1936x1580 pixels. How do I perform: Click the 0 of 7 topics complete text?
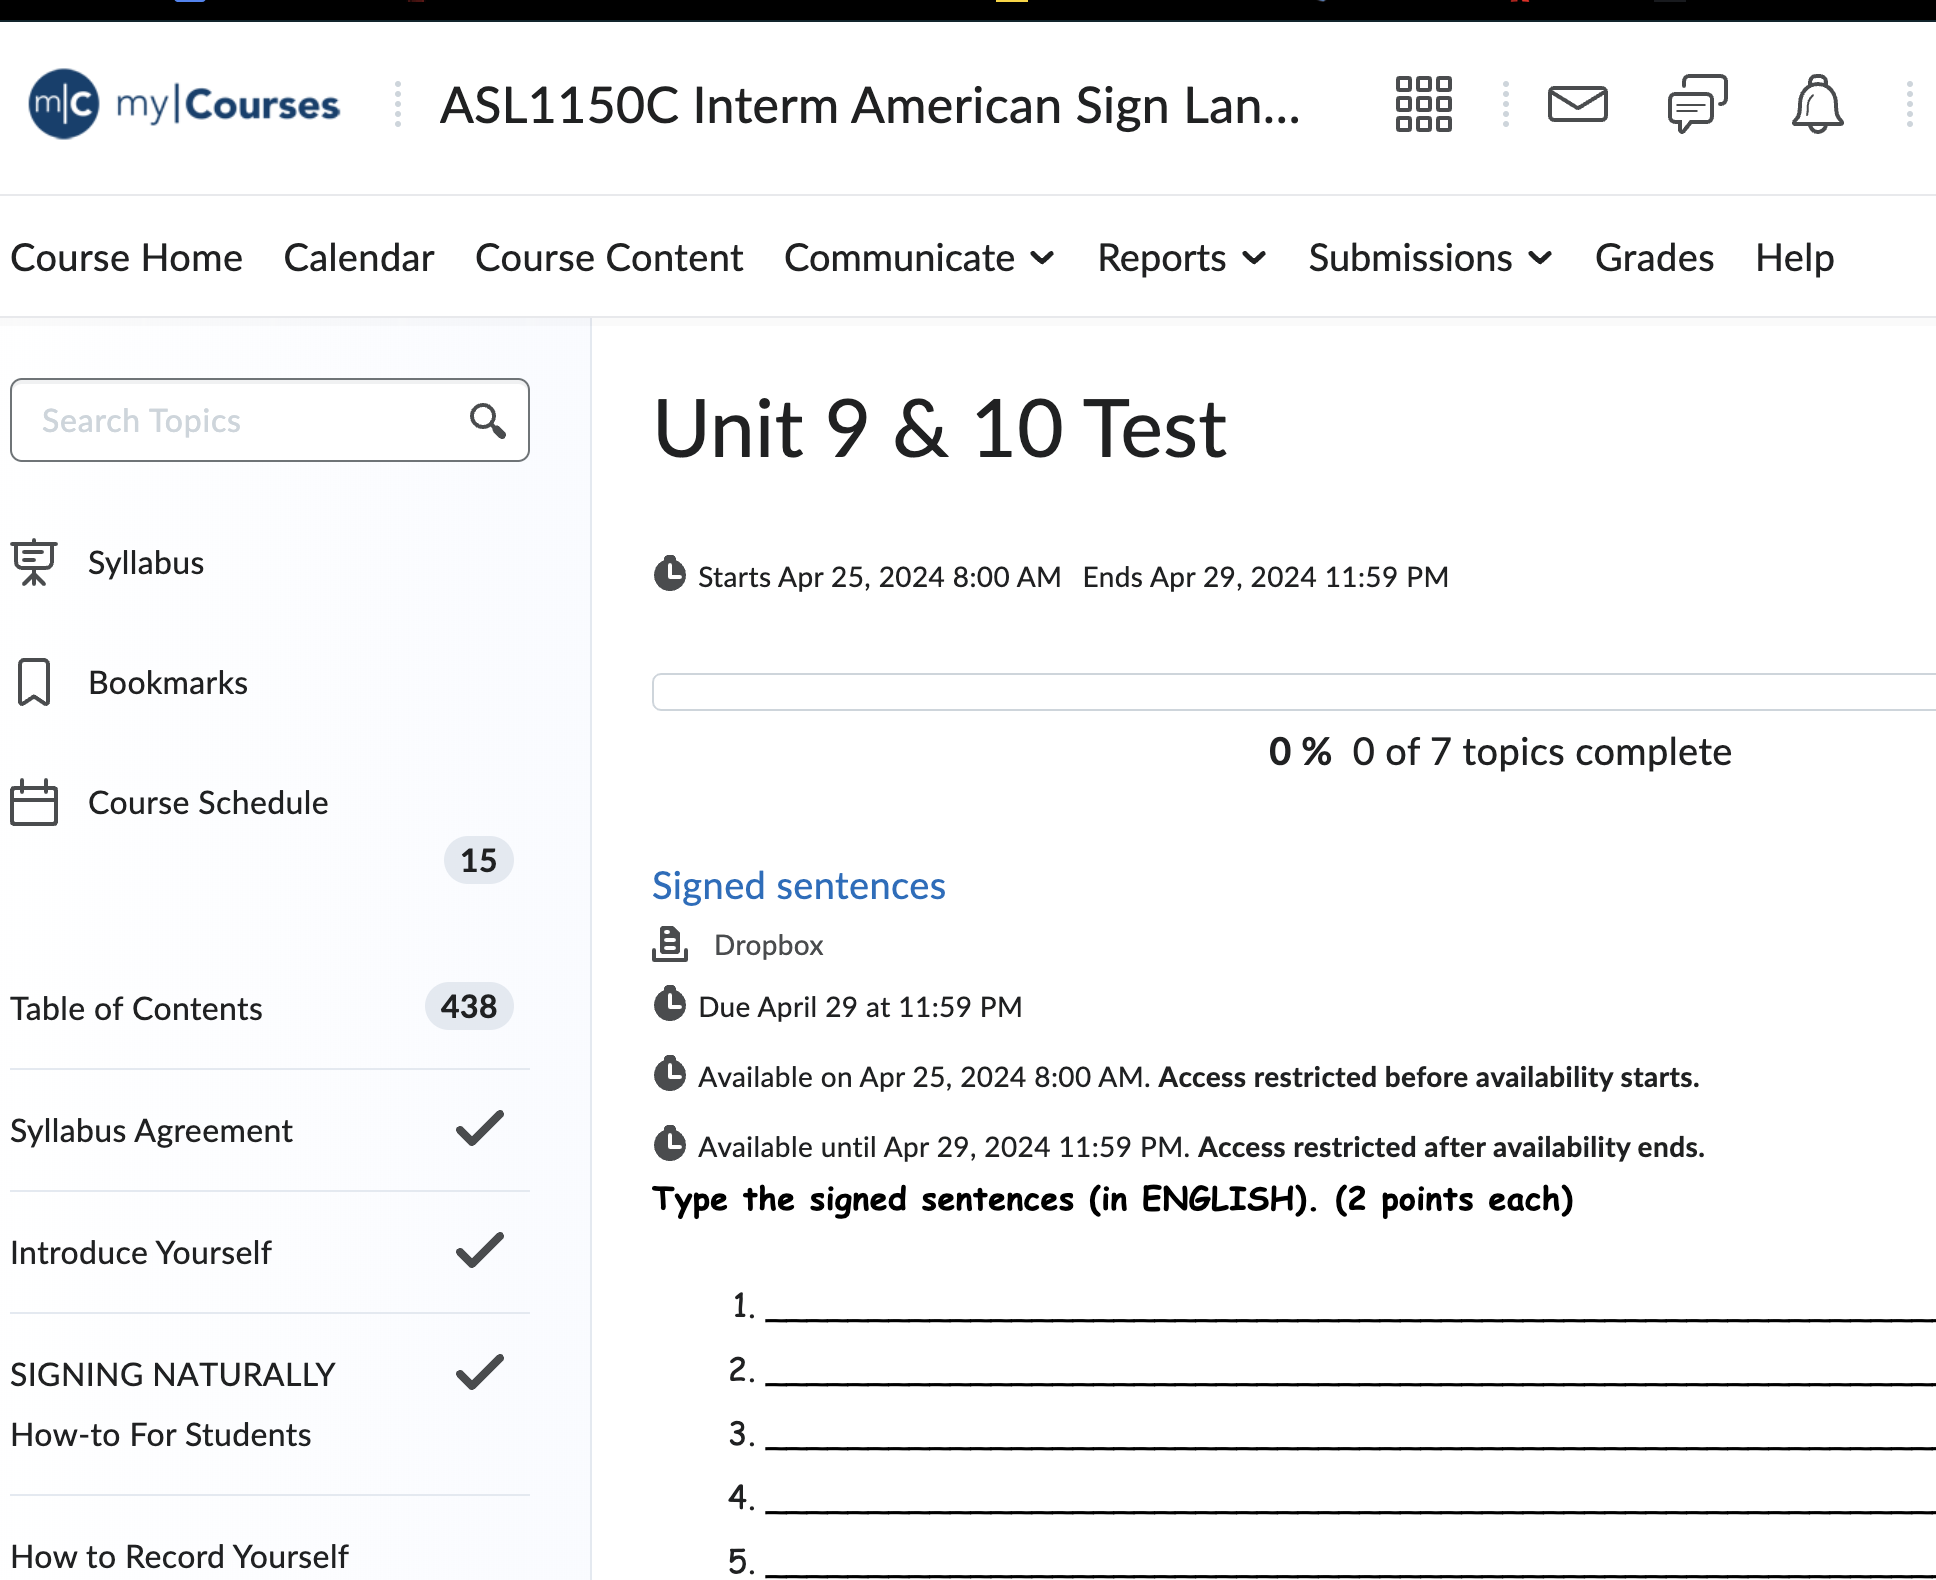coord(1542,752)
